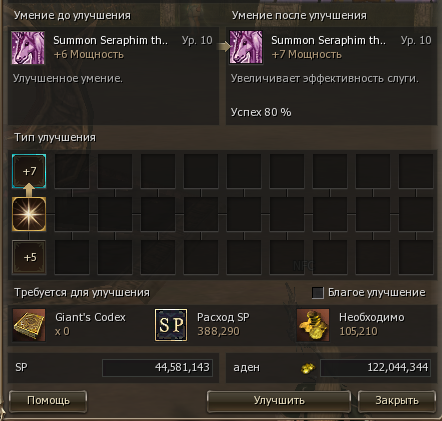The height and width of the screenshot is (421, 442).
Task: Click the after-enchant Seraphim skill icon
Action: 246,47
